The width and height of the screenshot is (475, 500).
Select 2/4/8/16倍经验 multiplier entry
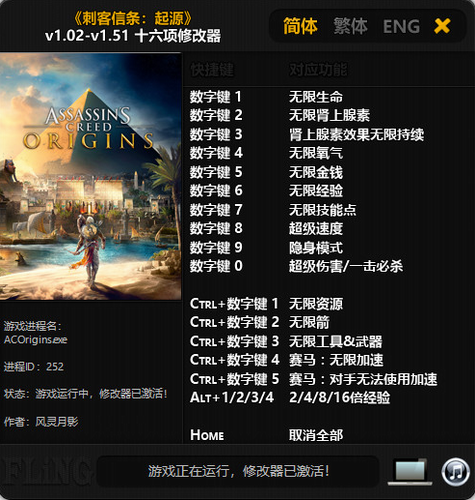pos(339,397)
